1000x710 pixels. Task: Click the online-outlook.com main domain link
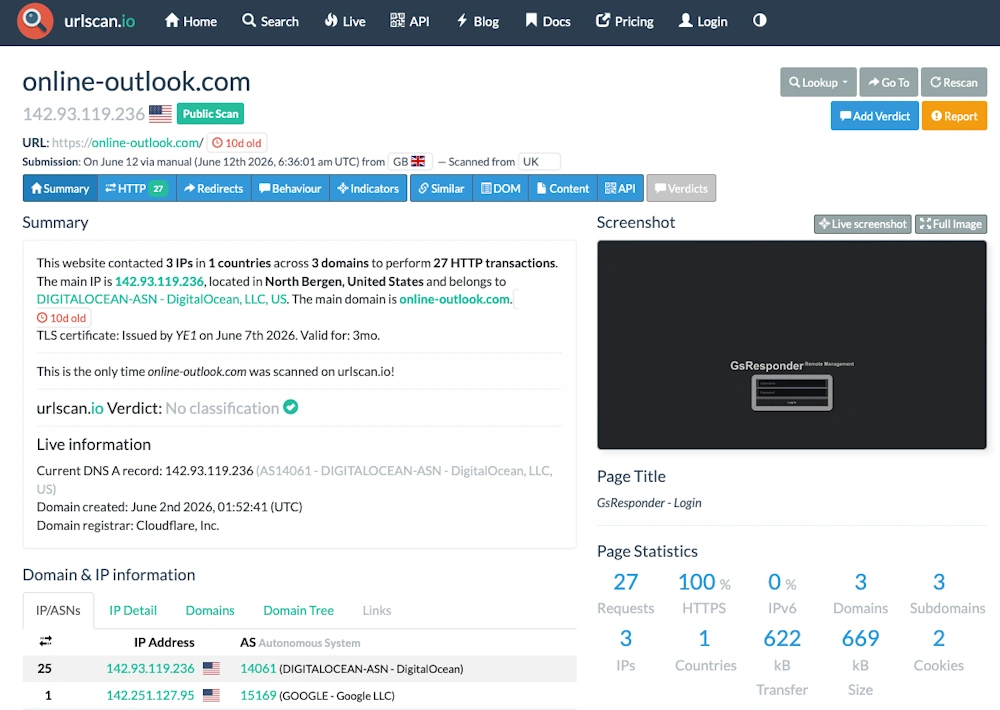pos(455,299)
